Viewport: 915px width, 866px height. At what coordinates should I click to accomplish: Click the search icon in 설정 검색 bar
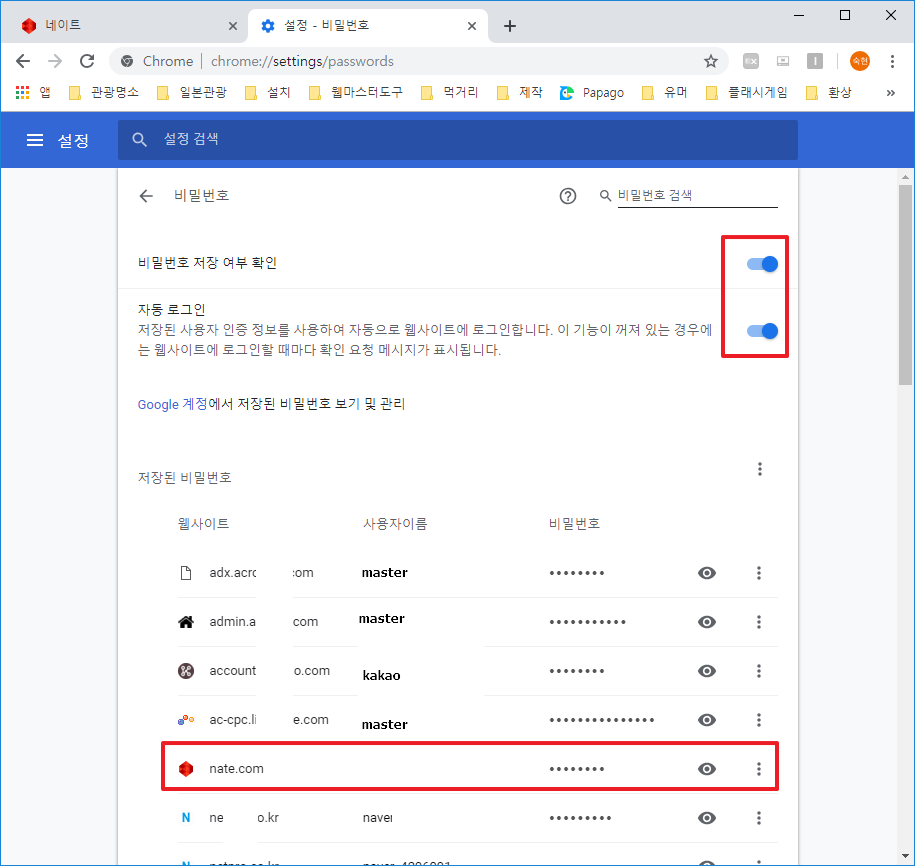tap(139, 139)
